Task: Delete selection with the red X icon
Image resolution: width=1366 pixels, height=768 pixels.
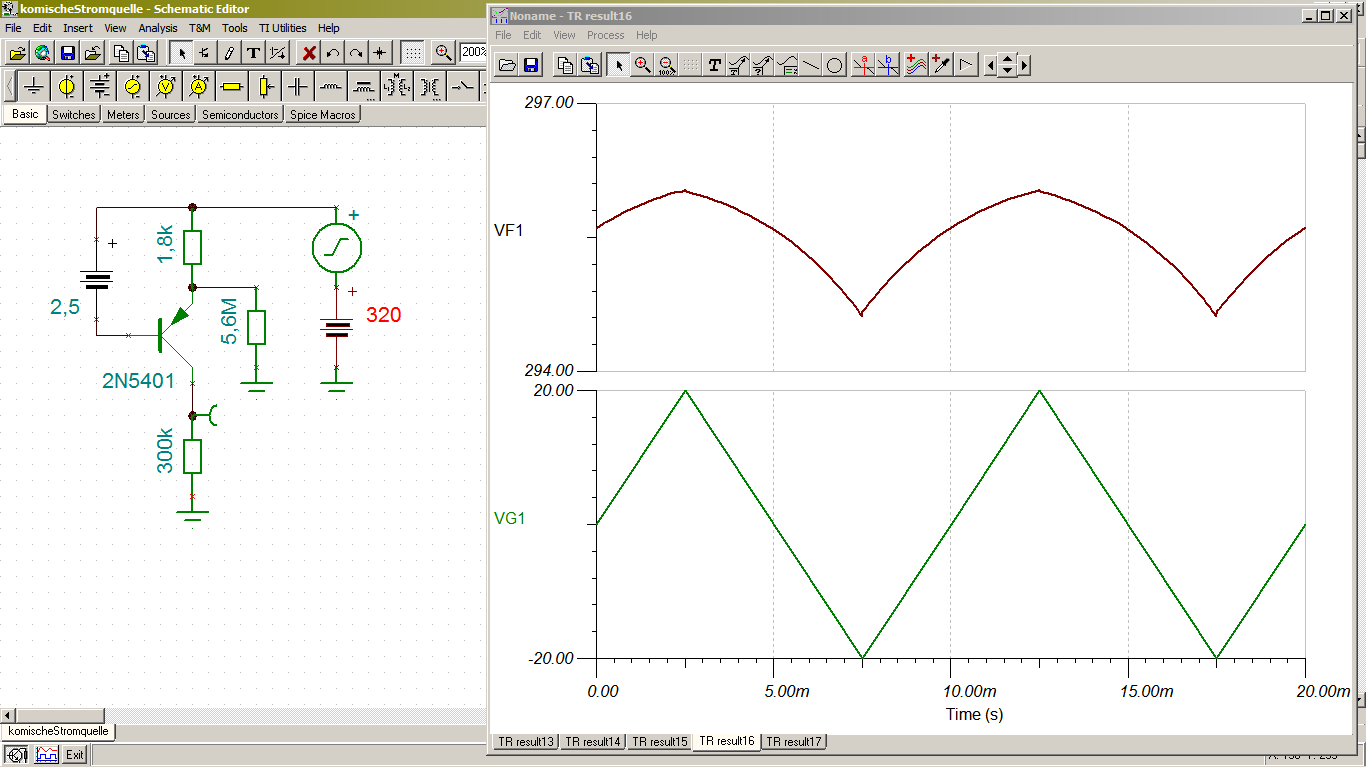Action: point(309,53)
